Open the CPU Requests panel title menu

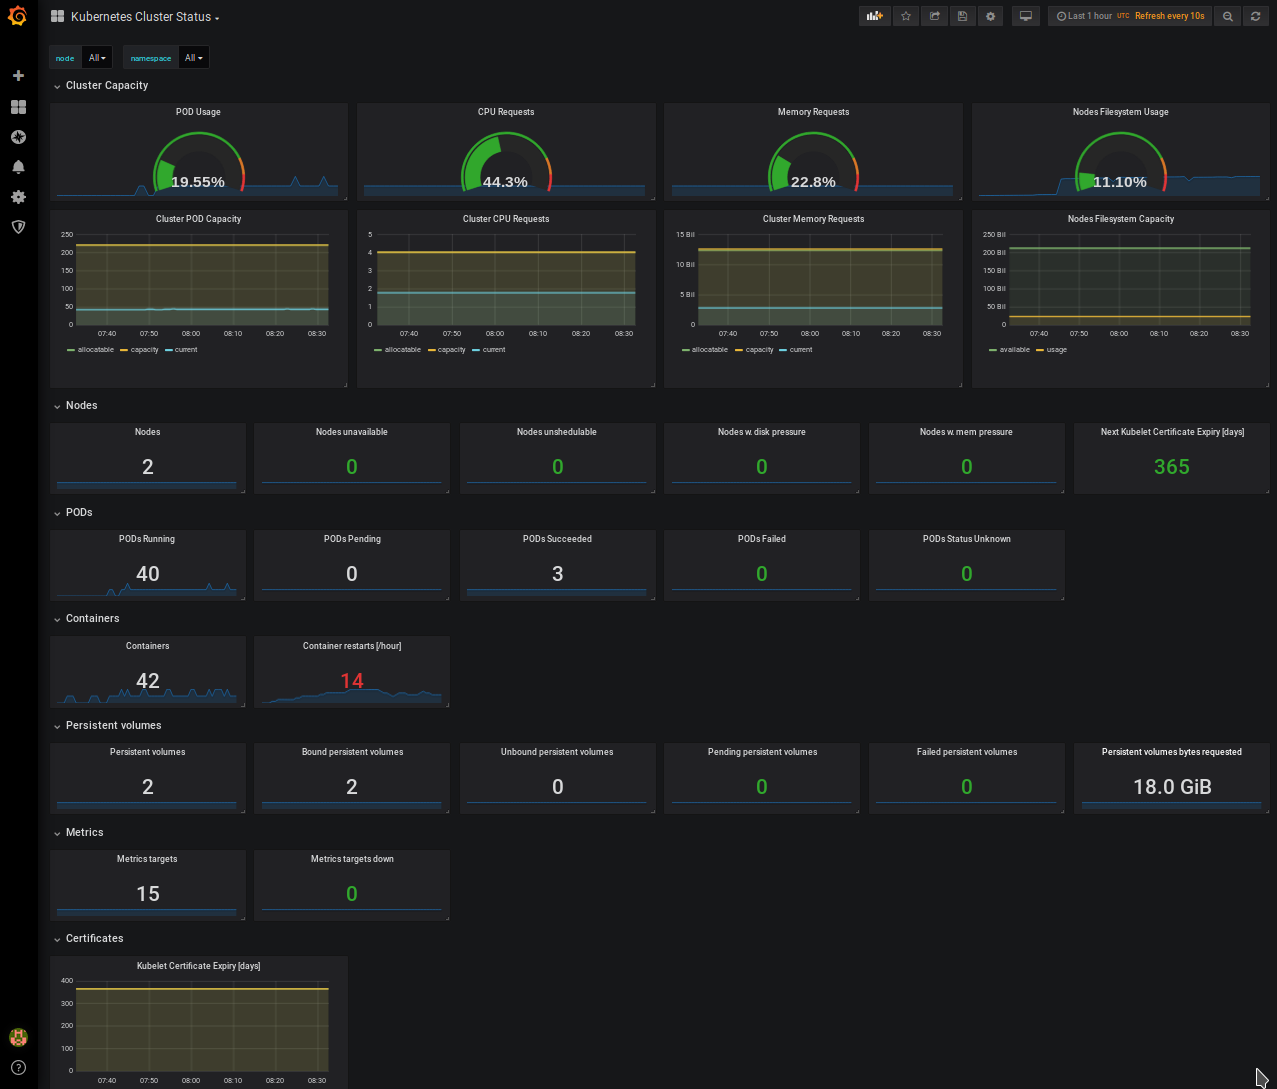pos(506,112)
